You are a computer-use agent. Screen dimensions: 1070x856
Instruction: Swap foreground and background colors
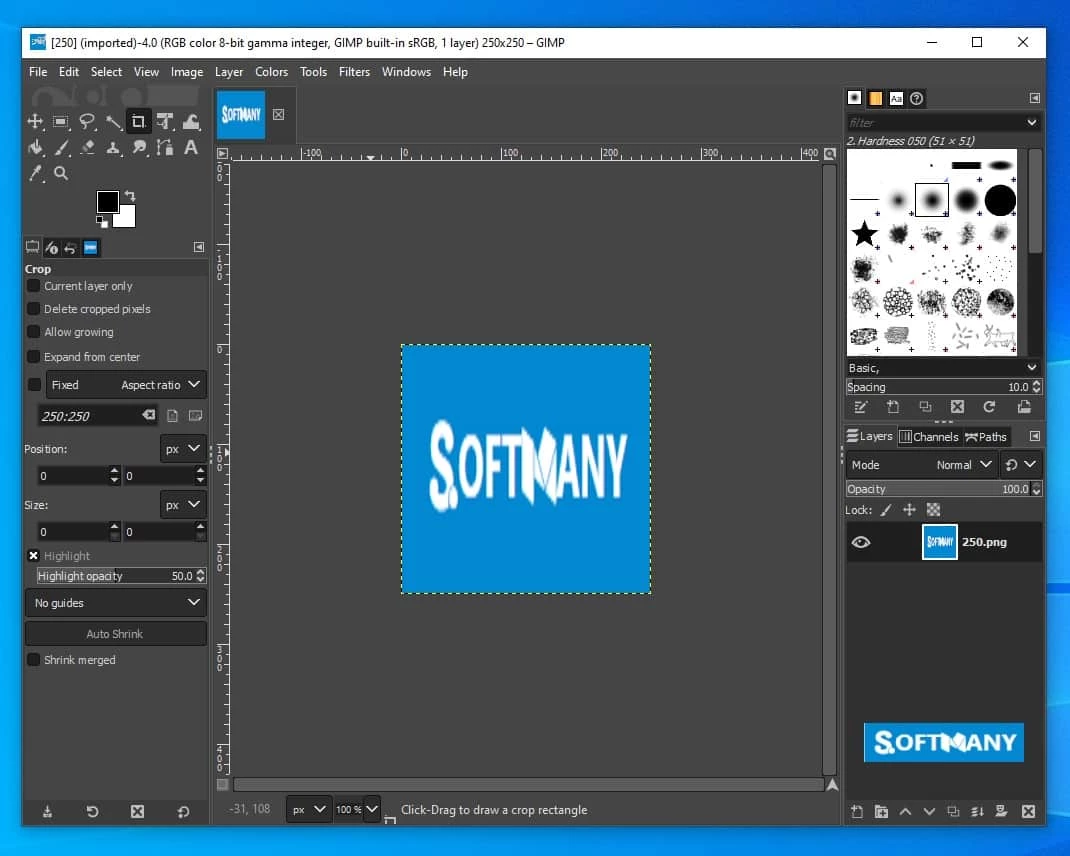click(129, 196)
